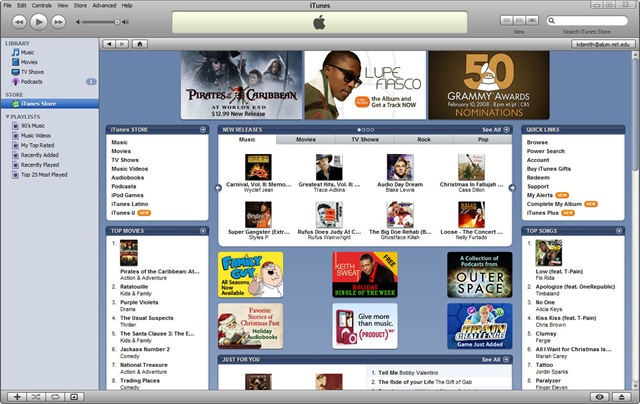Viewport: 640px width, 404px height.
Task: Open the Grammy Awards Nominations banner
Action: 489,85
